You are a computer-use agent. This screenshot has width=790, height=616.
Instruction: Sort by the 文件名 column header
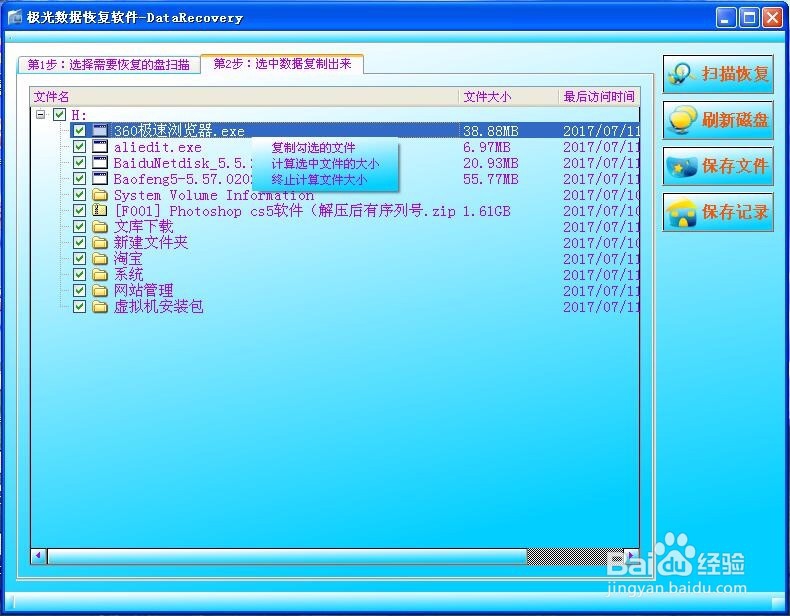coord(244,97)
